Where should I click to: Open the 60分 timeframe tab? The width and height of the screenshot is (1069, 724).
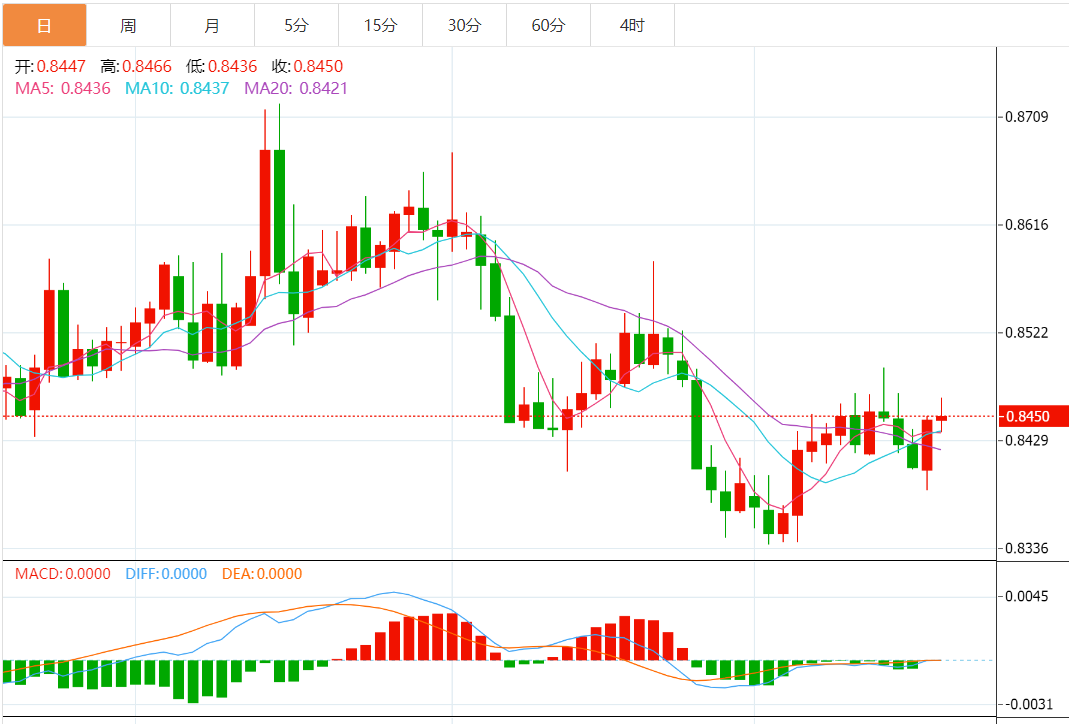click(x=548, y=25)
